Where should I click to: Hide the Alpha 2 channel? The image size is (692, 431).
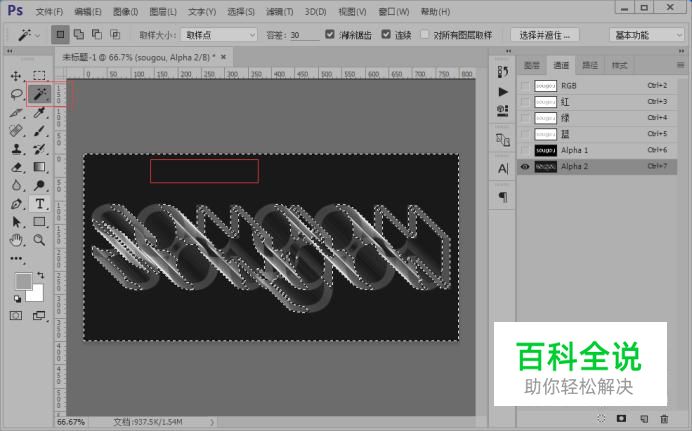click(x=525, y=166)
